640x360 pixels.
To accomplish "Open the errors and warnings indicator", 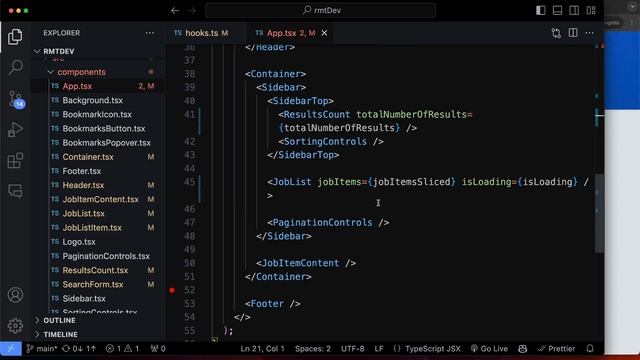I will 122,349.
